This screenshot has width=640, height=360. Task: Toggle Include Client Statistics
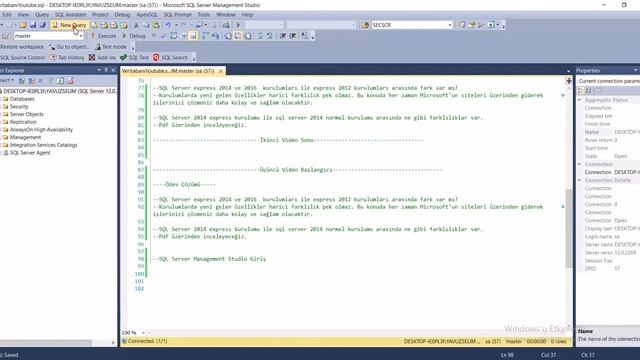coord(215,36)
